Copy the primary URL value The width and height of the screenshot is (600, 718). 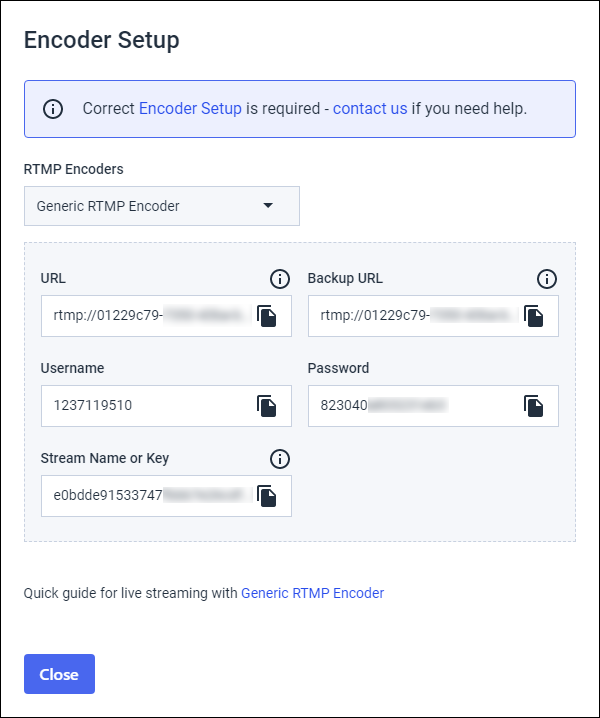(267, 316)
